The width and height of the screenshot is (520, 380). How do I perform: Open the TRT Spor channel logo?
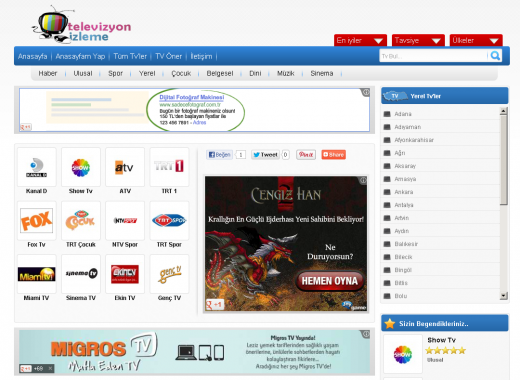(169, 221)
